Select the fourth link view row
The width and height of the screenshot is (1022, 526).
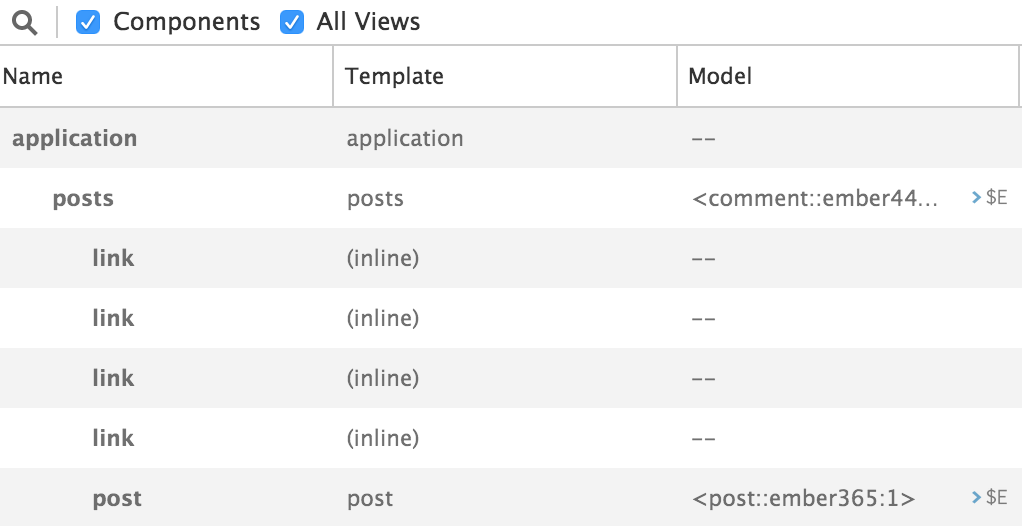point(113,438)
